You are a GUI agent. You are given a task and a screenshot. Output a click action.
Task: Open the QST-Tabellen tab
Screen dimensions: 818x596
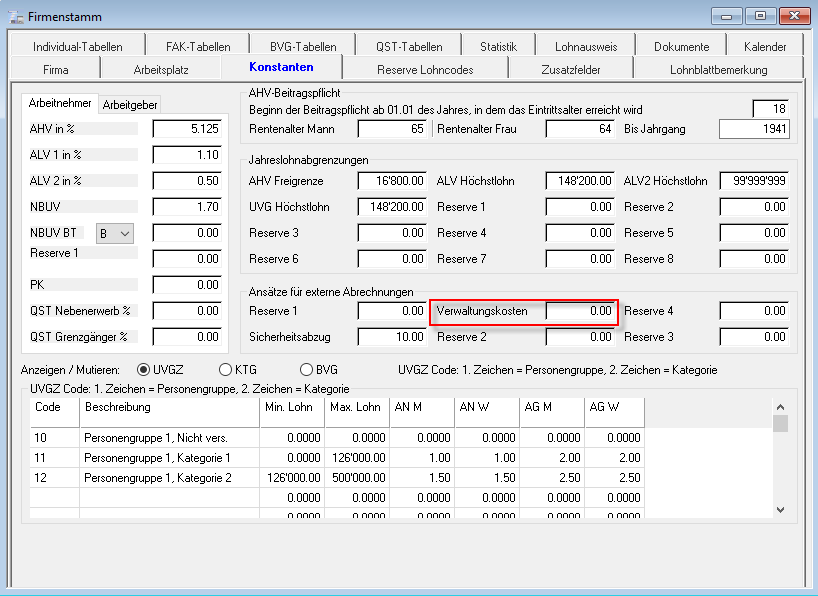[x=409, y=46]
